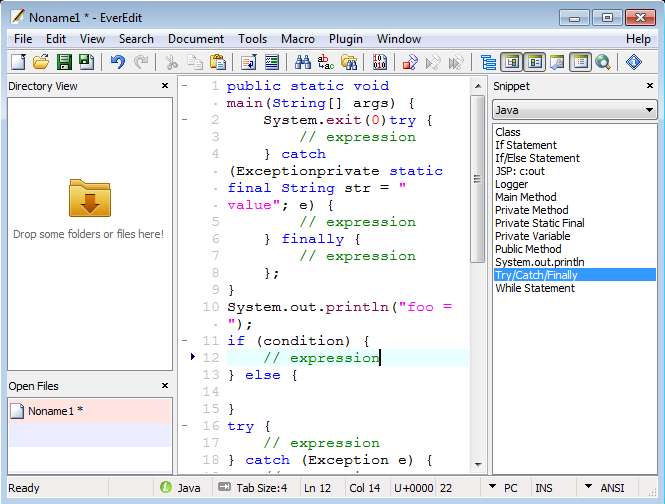Open the Help menu
665x504 pixels.
tap(638, 39)
